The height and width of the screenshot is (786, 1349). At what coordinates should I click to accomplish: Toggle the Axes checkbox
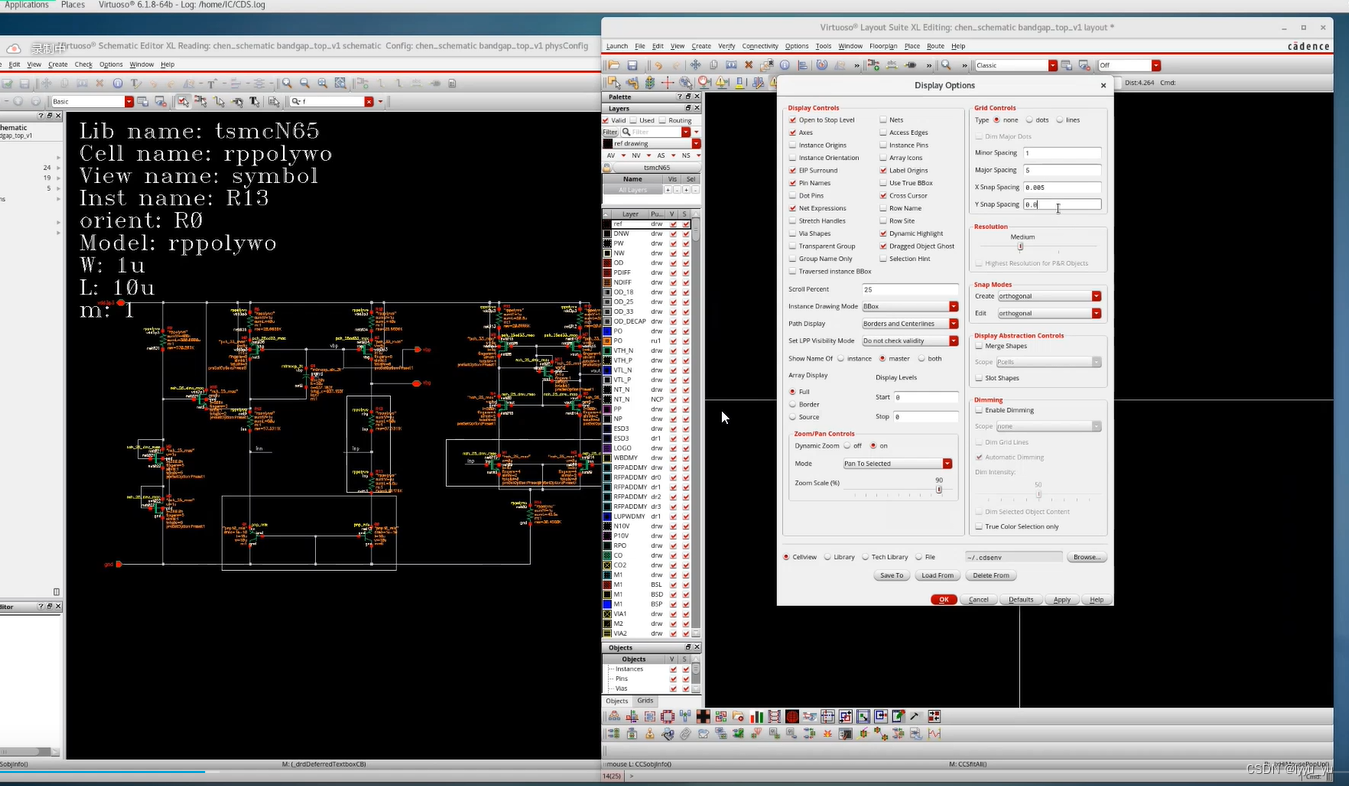click(793, 132)
